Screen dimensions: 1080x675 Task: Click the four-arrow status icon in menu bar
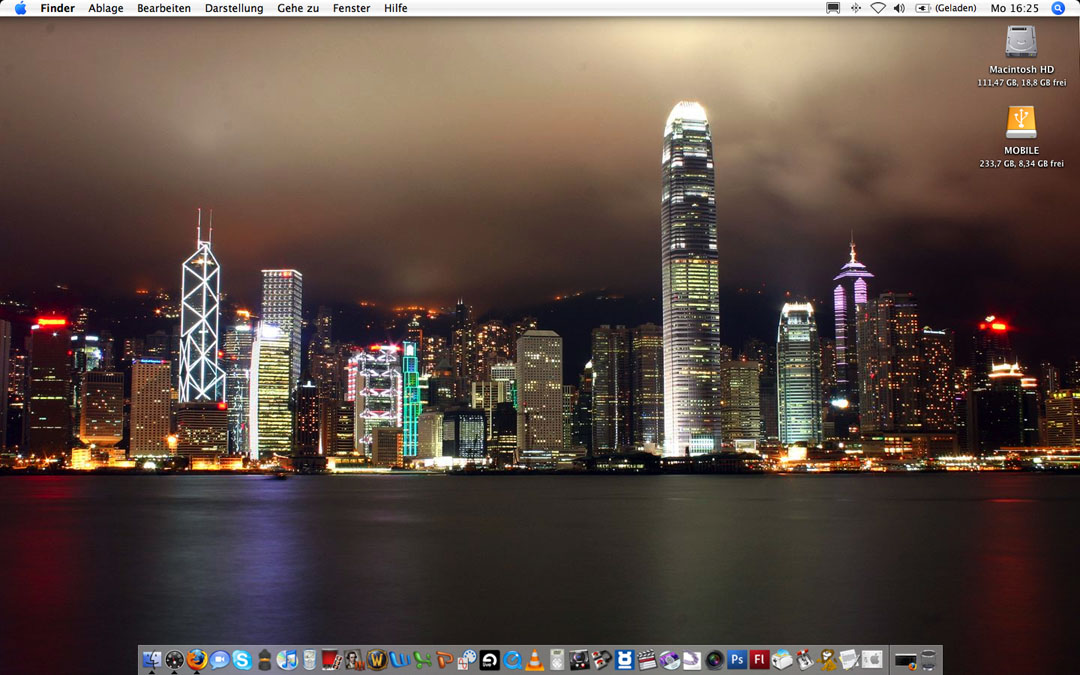pos(855,8)
